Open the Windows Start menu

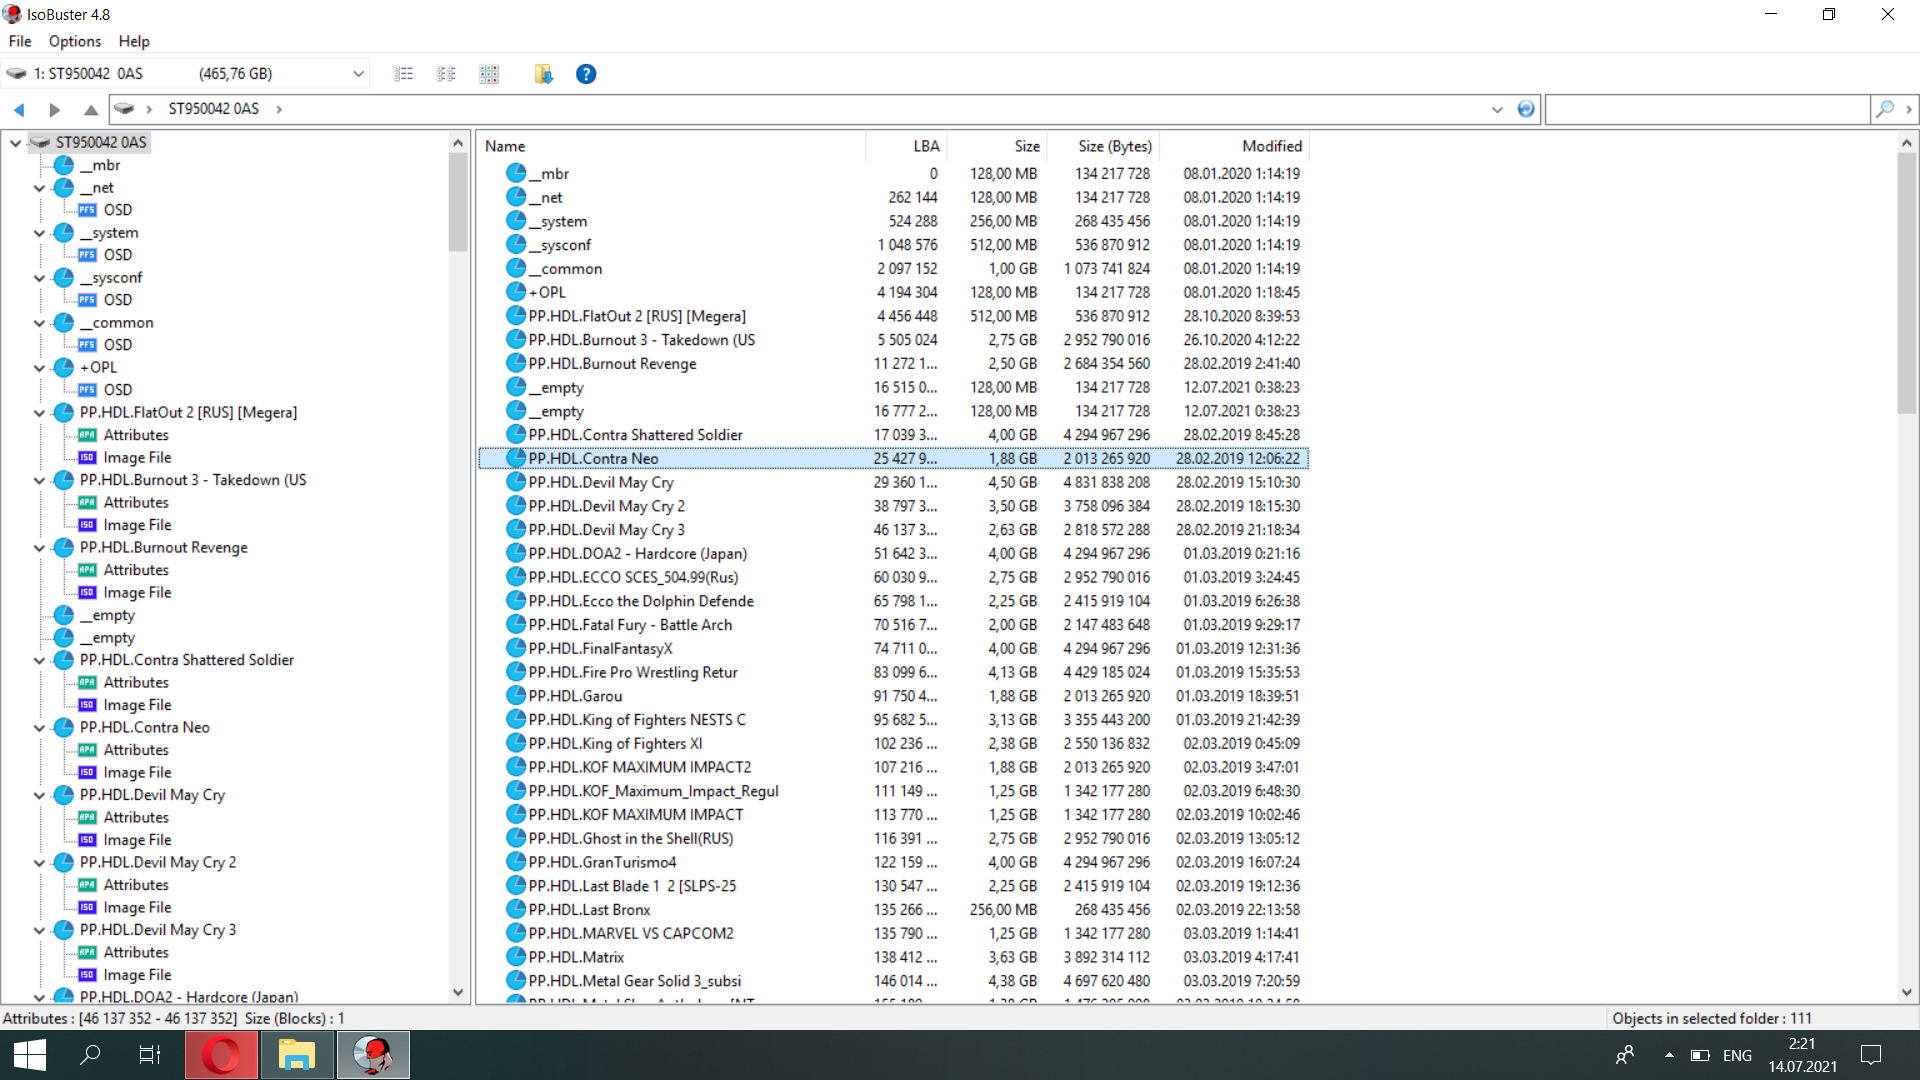click(30, 1055)
